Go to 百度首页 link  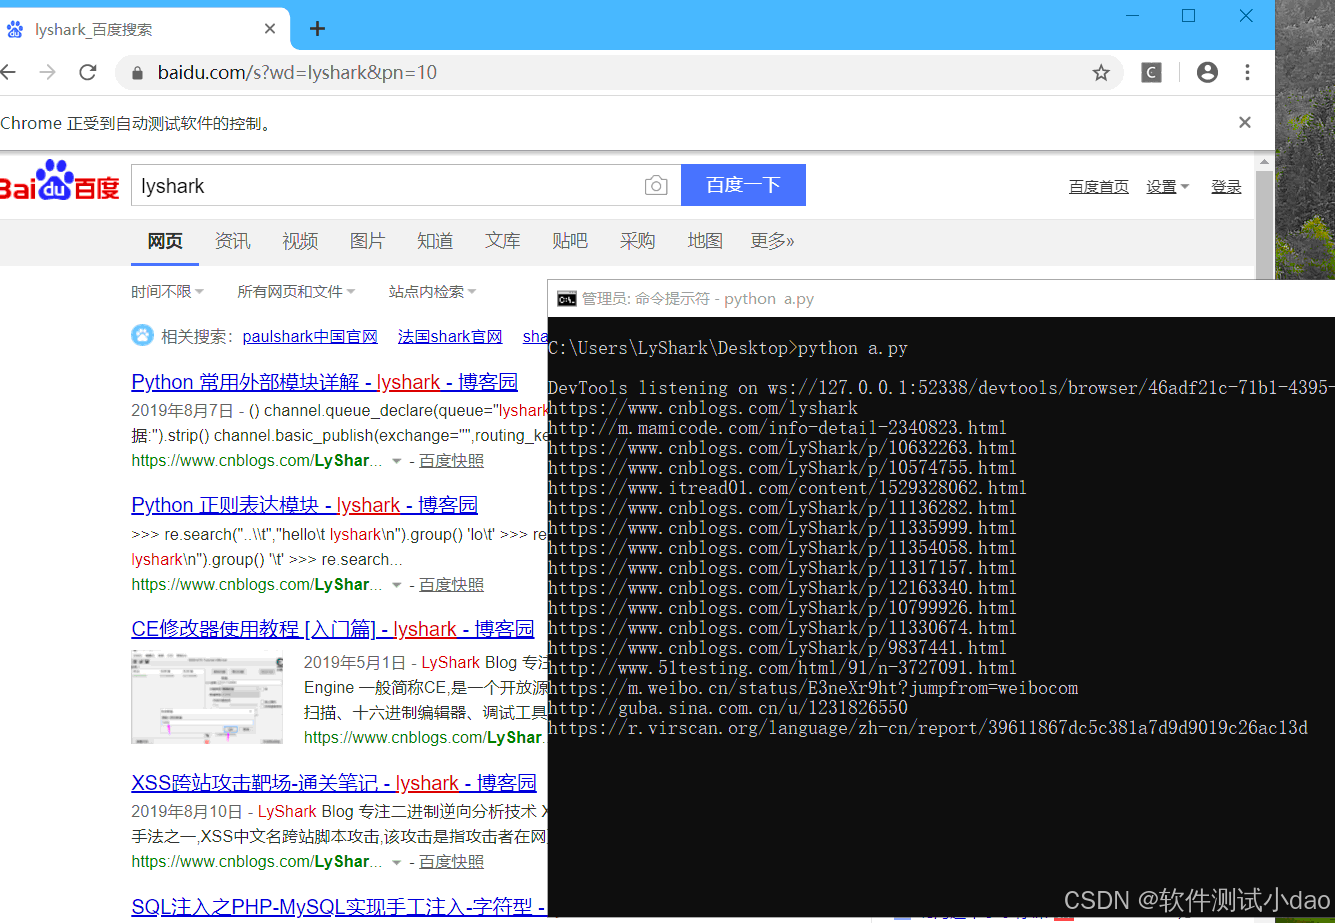click(x=1098, y=187)
